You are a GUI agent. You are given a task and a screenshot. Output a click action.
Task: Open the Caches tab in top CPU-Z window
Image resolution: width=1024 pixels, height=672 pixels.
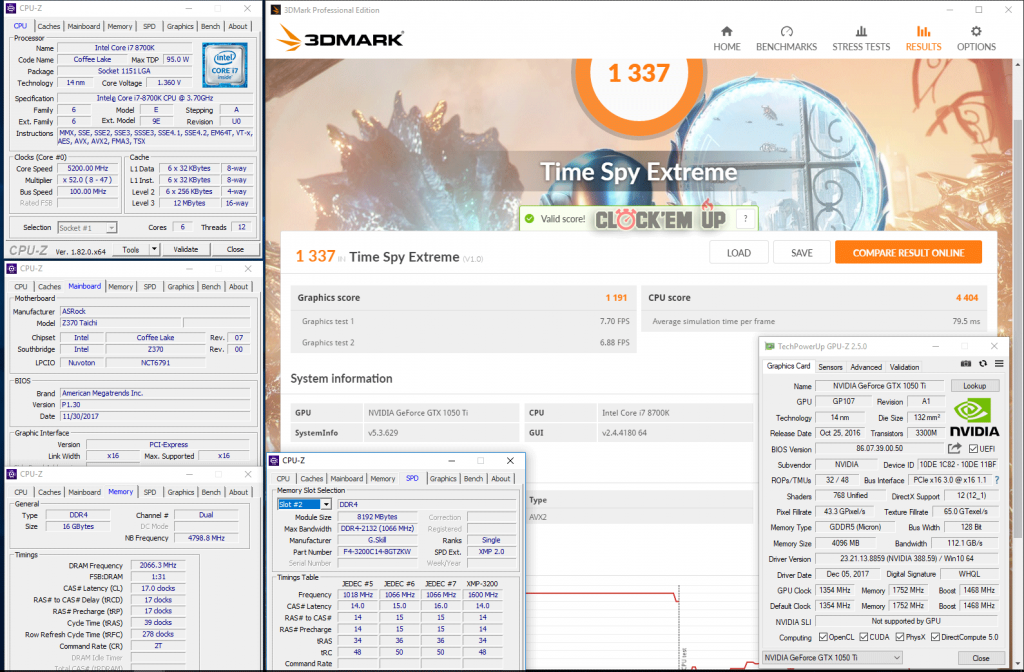[49, 27]
